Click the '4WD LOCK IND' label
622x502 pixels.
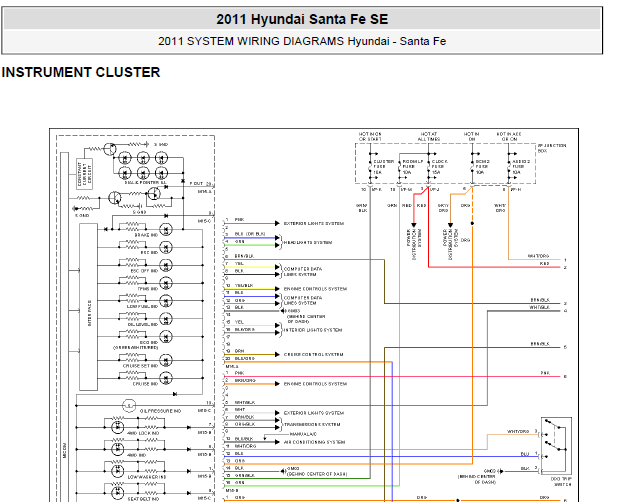pos(143,433)
